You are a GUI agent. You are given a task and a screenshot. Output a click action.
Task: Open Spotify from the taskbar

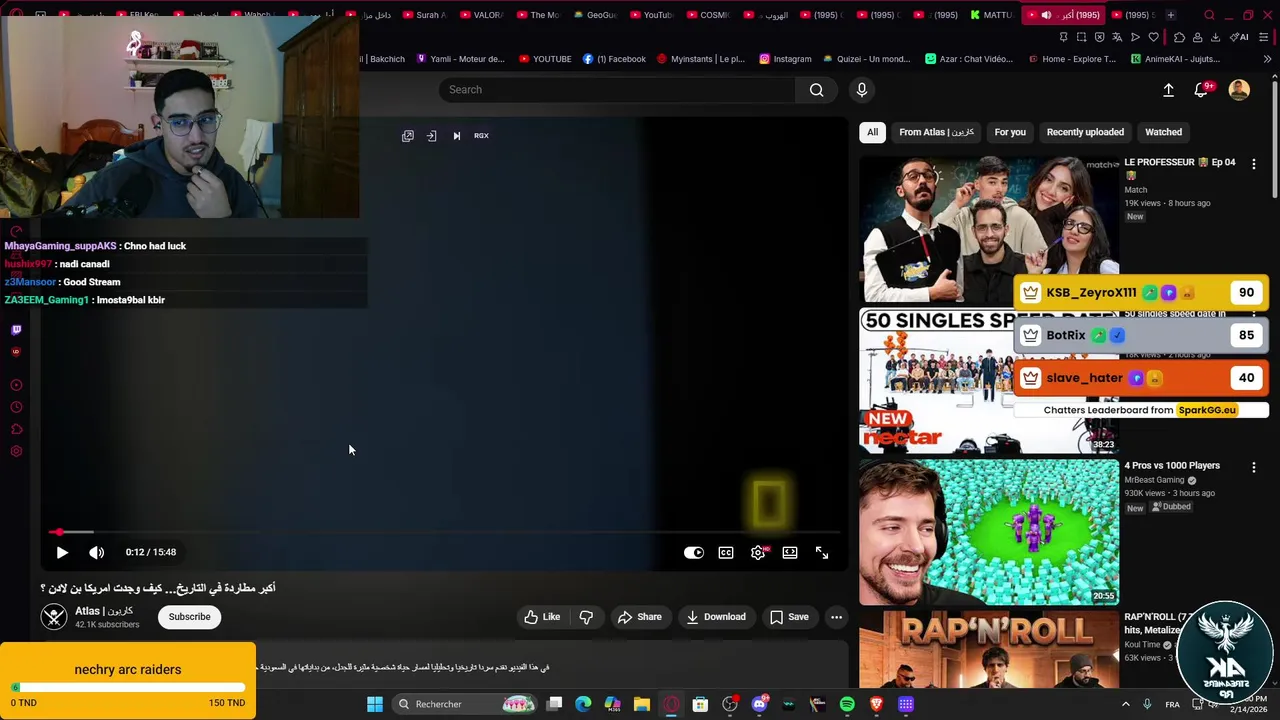(x=847, y=704)
